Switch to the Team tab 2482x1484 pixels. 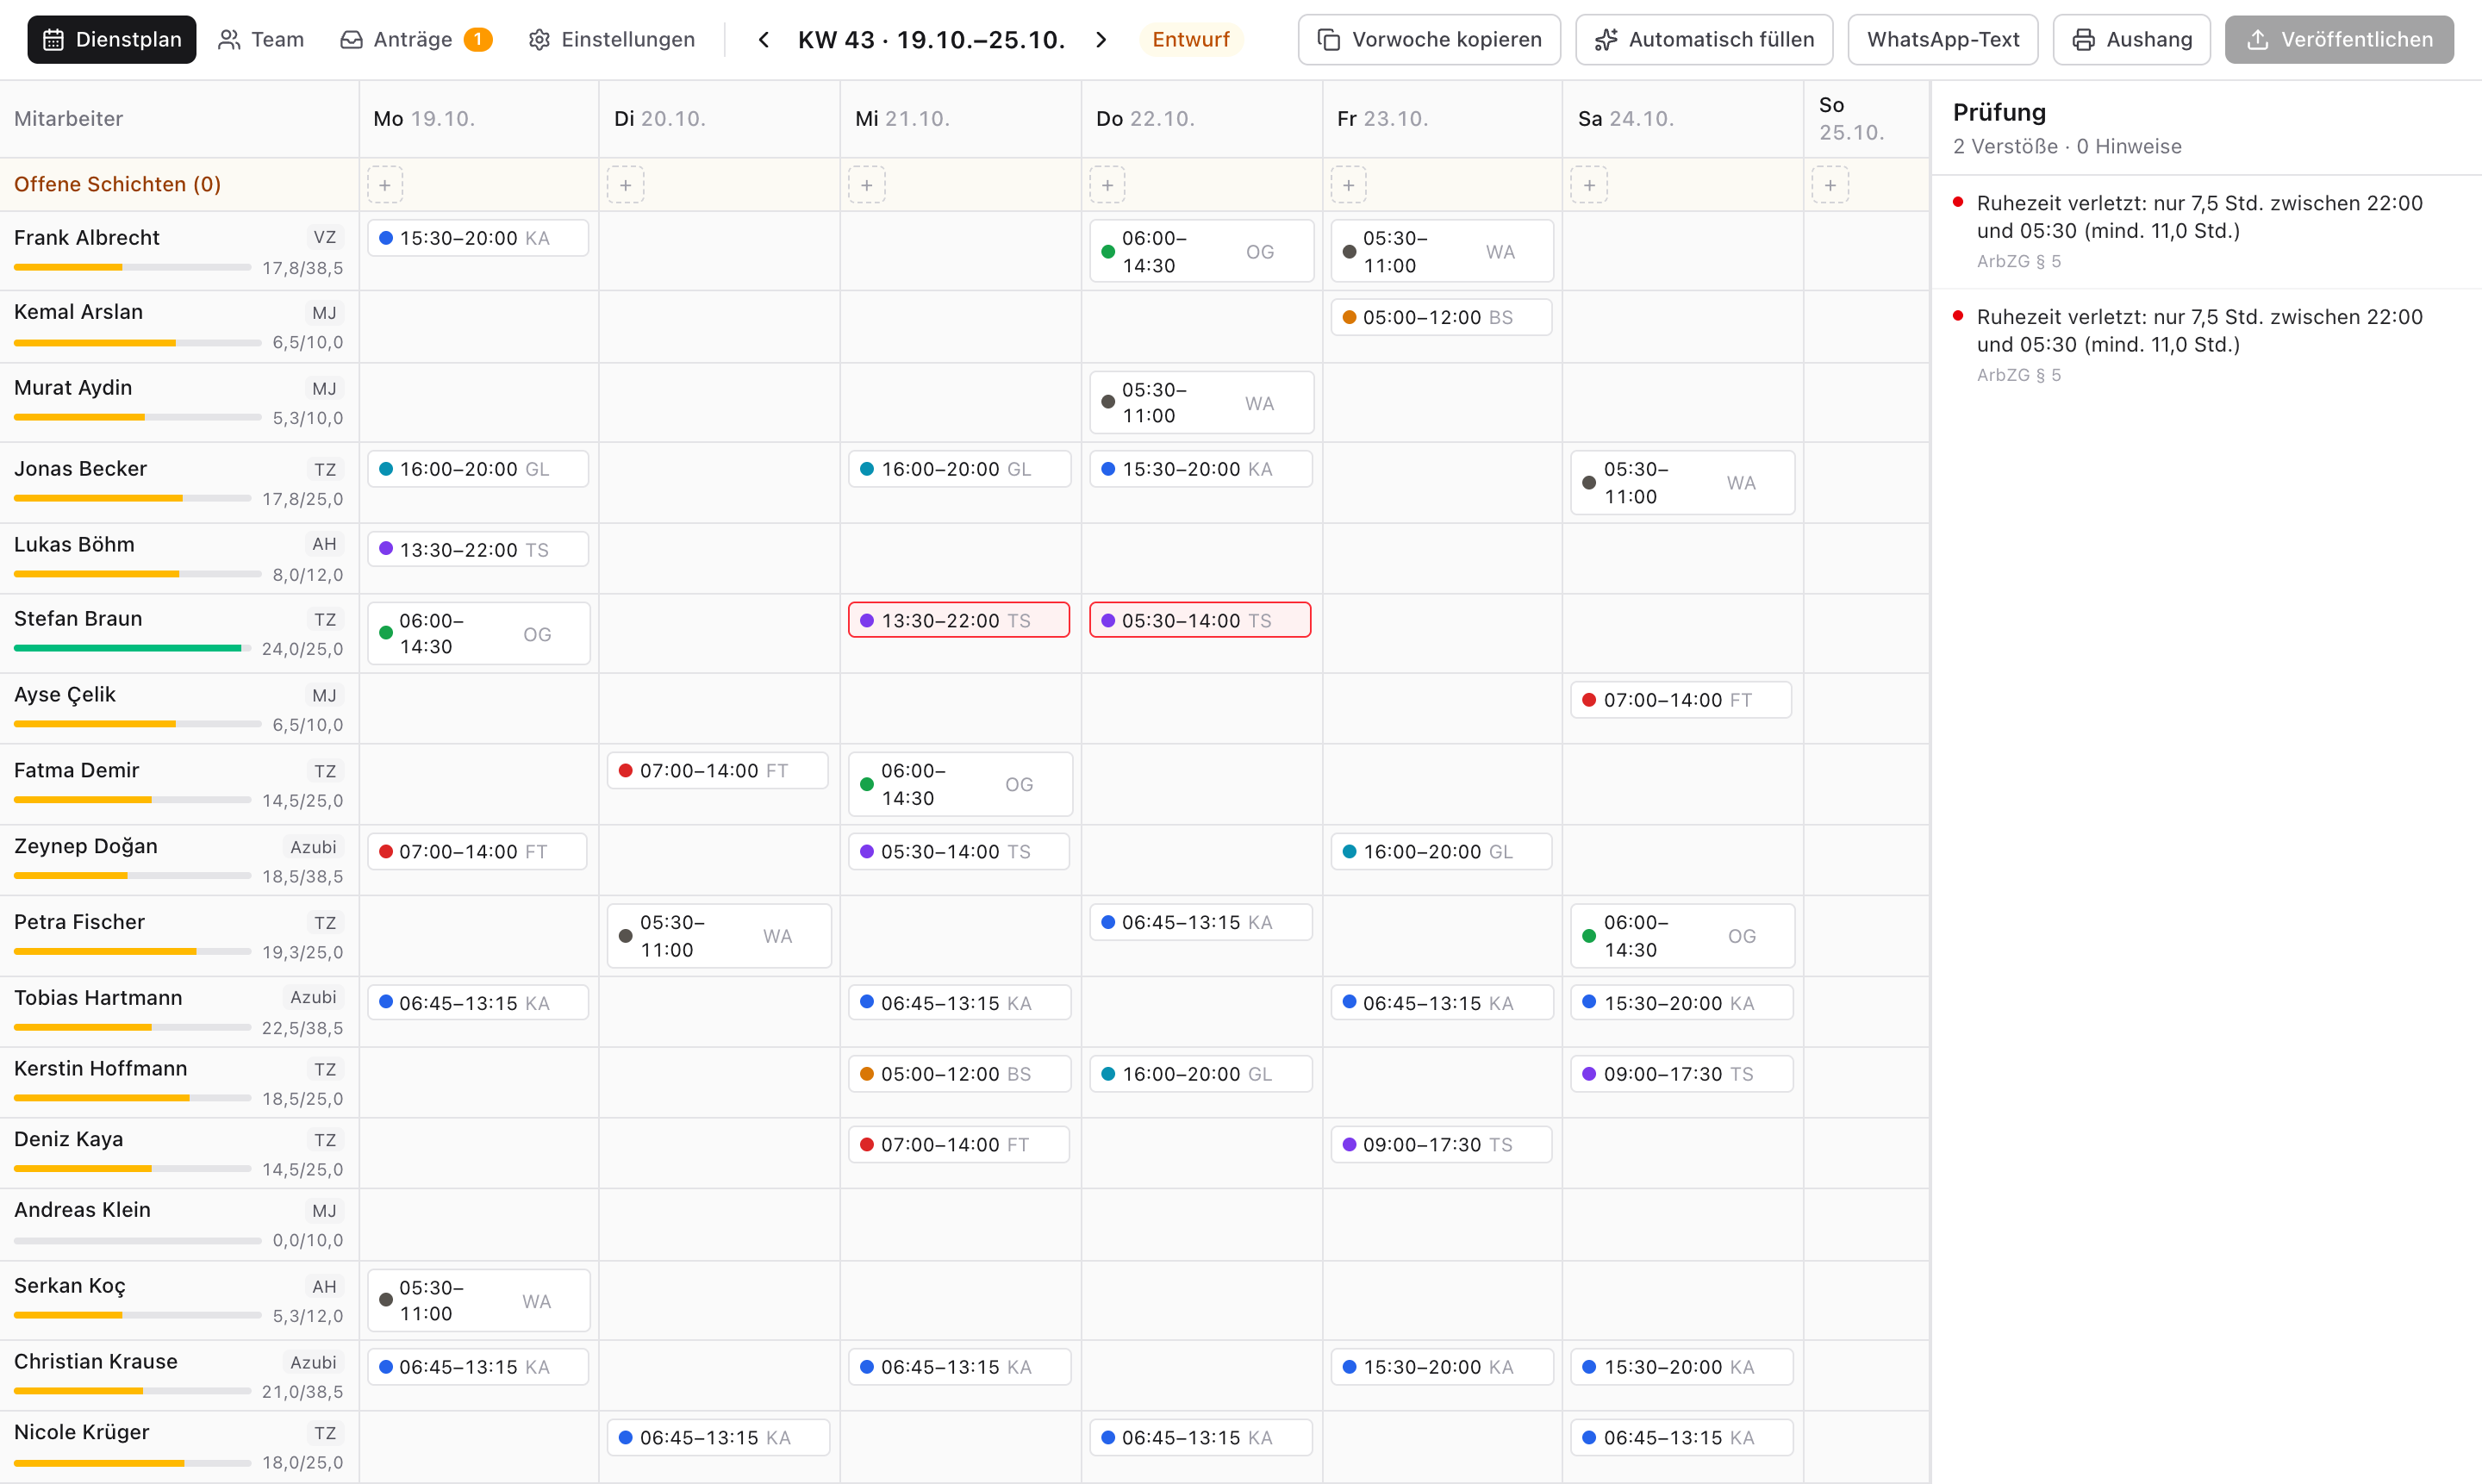click(261, 39)
